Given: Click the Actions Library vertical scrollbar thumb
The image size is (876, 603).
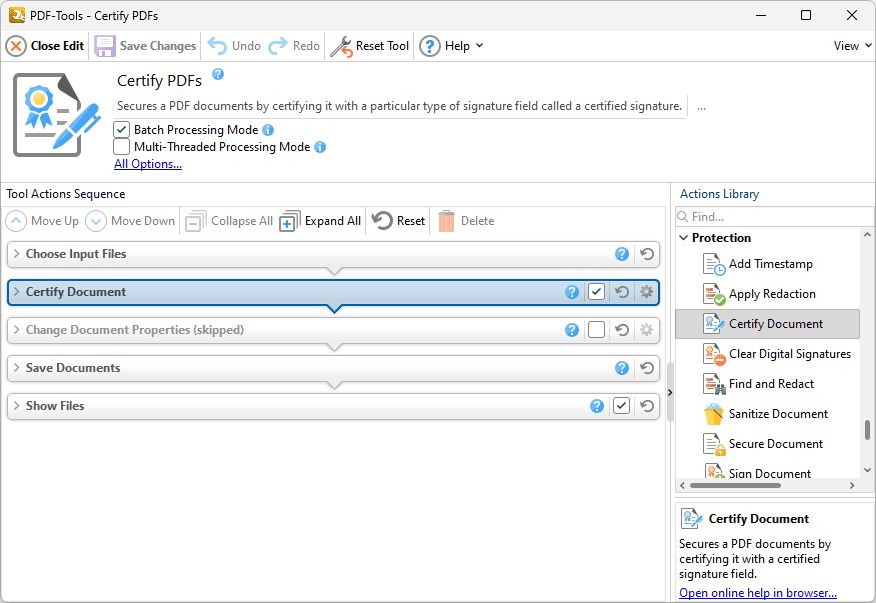Looking at the screenshot, I should click(x=867, y=430).
